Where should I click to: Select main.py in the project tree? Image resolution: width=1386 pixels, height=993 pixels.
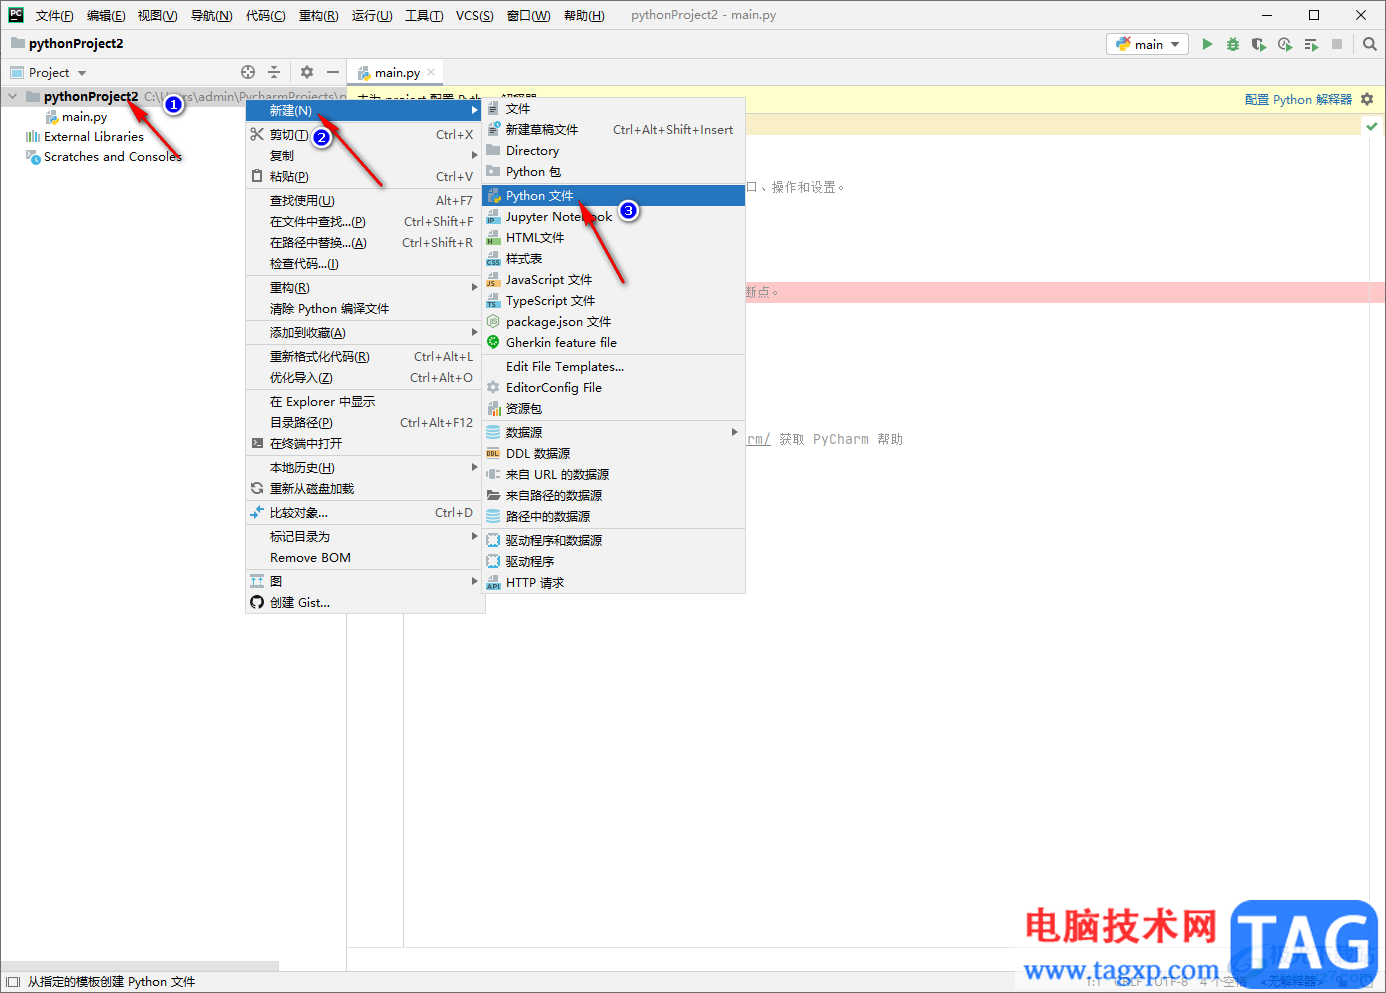84,117
